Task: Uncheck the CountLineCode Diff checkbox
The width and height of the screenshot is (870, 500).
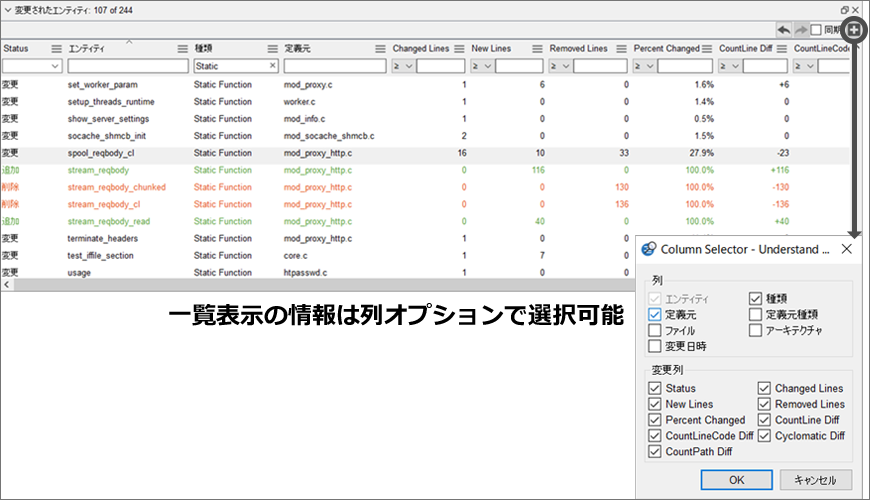Action: [x=655, y=436]
